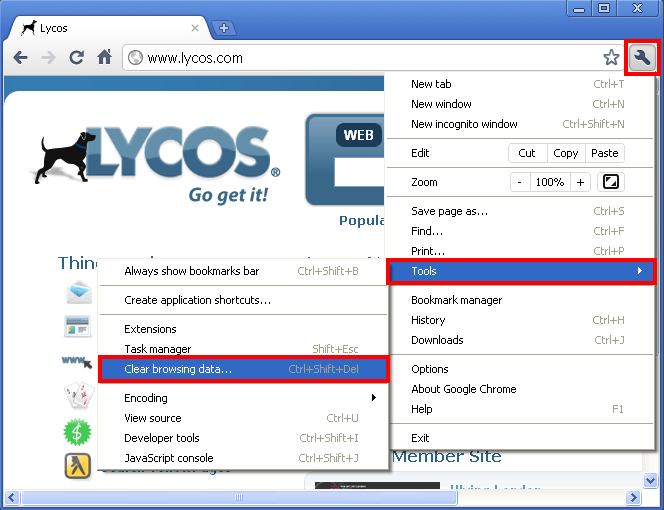This screenshot has height=510, width=664.
Task: Click the green dollar sign icon
Action: pyautogui.click(x=77, y=432)
